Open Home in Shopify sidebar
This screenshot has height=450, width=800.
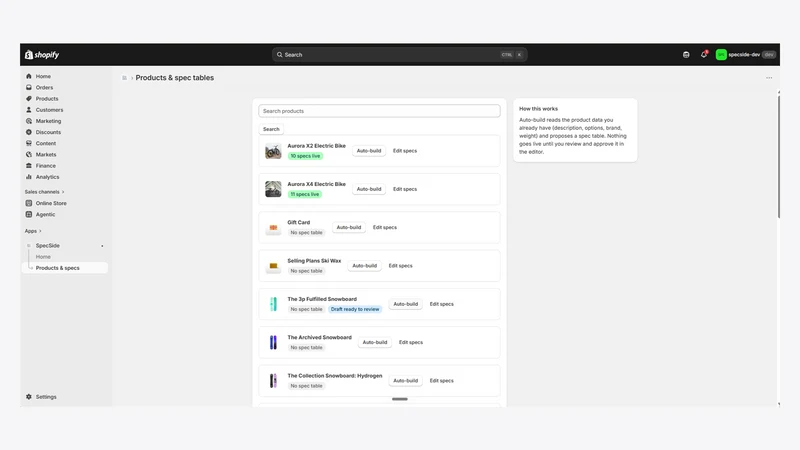coord(43,76)
